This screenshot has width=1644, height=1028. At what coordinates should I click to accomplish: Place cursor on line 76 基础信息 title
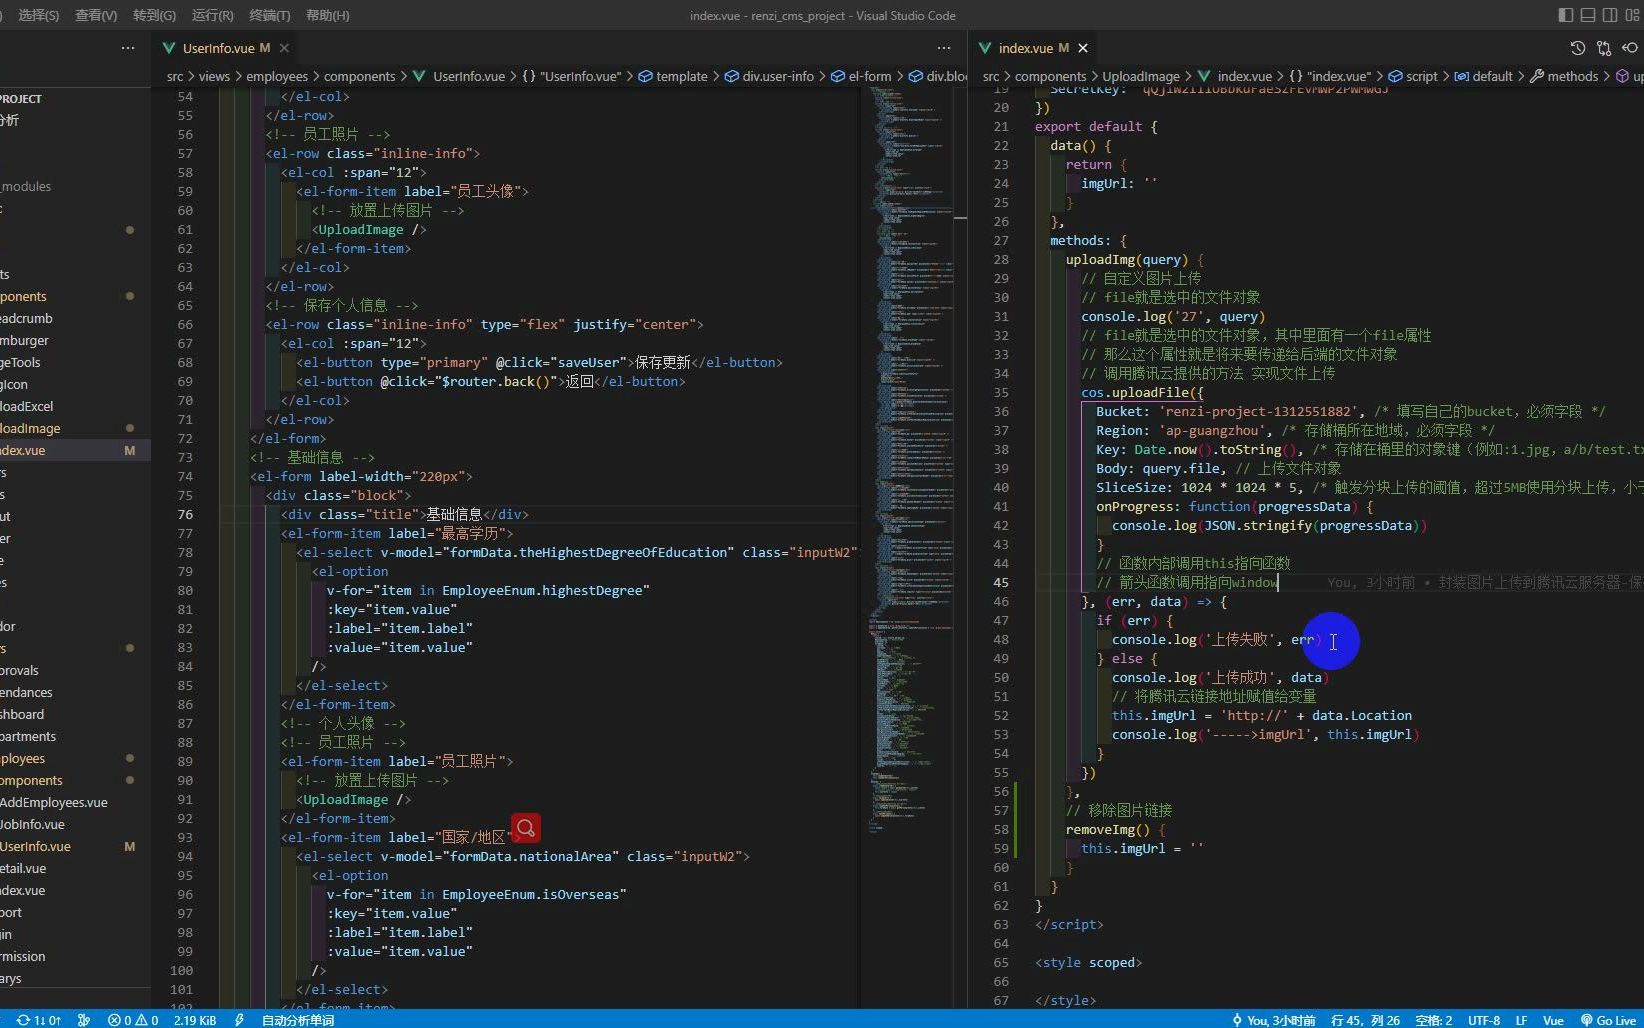click(x=454, y=514)
